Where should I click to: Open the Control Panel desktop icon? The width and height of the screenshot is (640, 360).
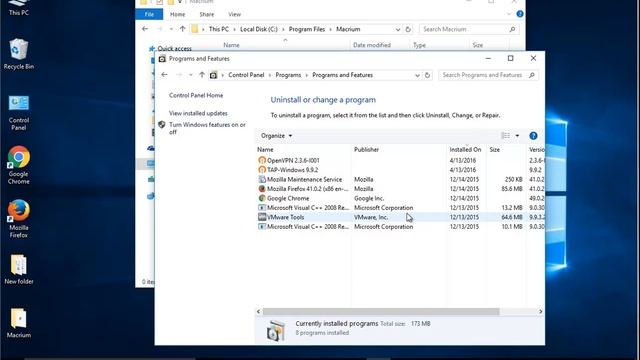(x=18, y=113)
